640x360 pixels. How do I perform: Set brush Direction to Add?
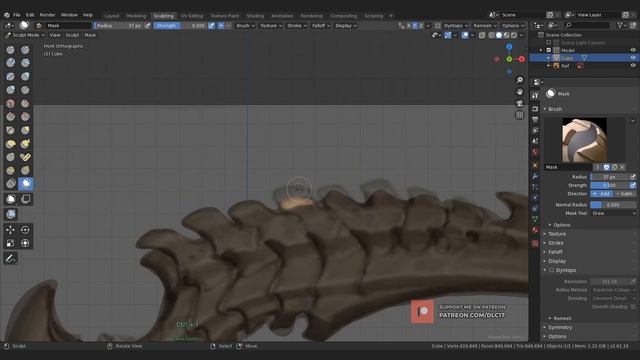click(x=602, y=193)
